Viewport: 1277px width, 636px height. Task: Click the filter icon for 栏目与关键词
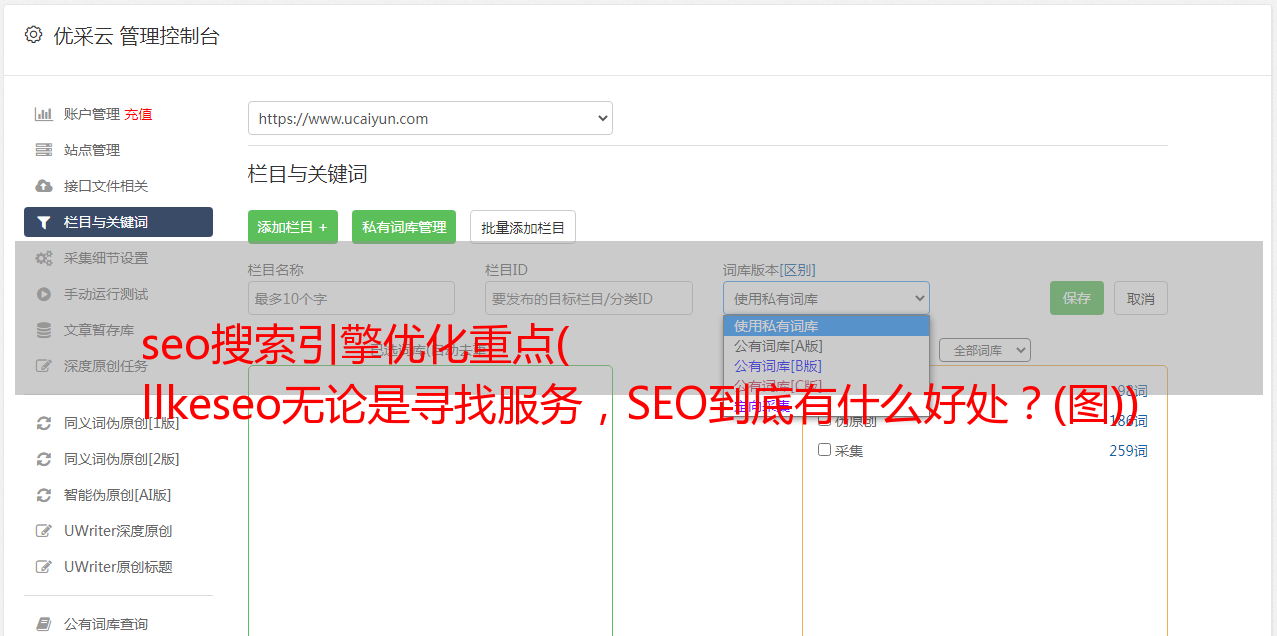click(x=44, y=222)
